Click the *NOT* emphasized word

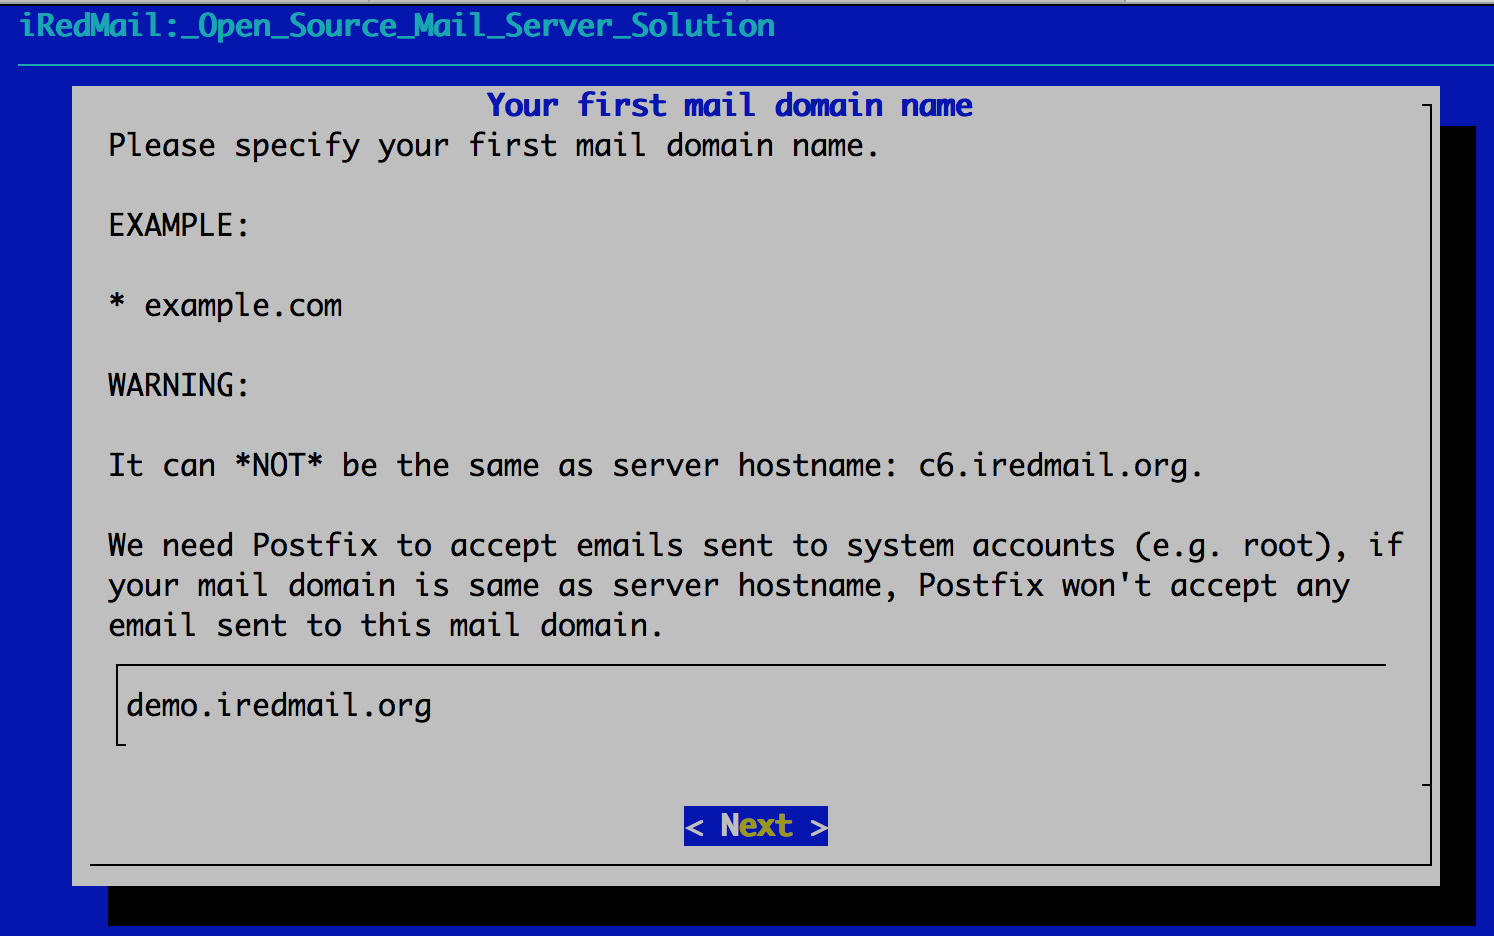[278, 466]
